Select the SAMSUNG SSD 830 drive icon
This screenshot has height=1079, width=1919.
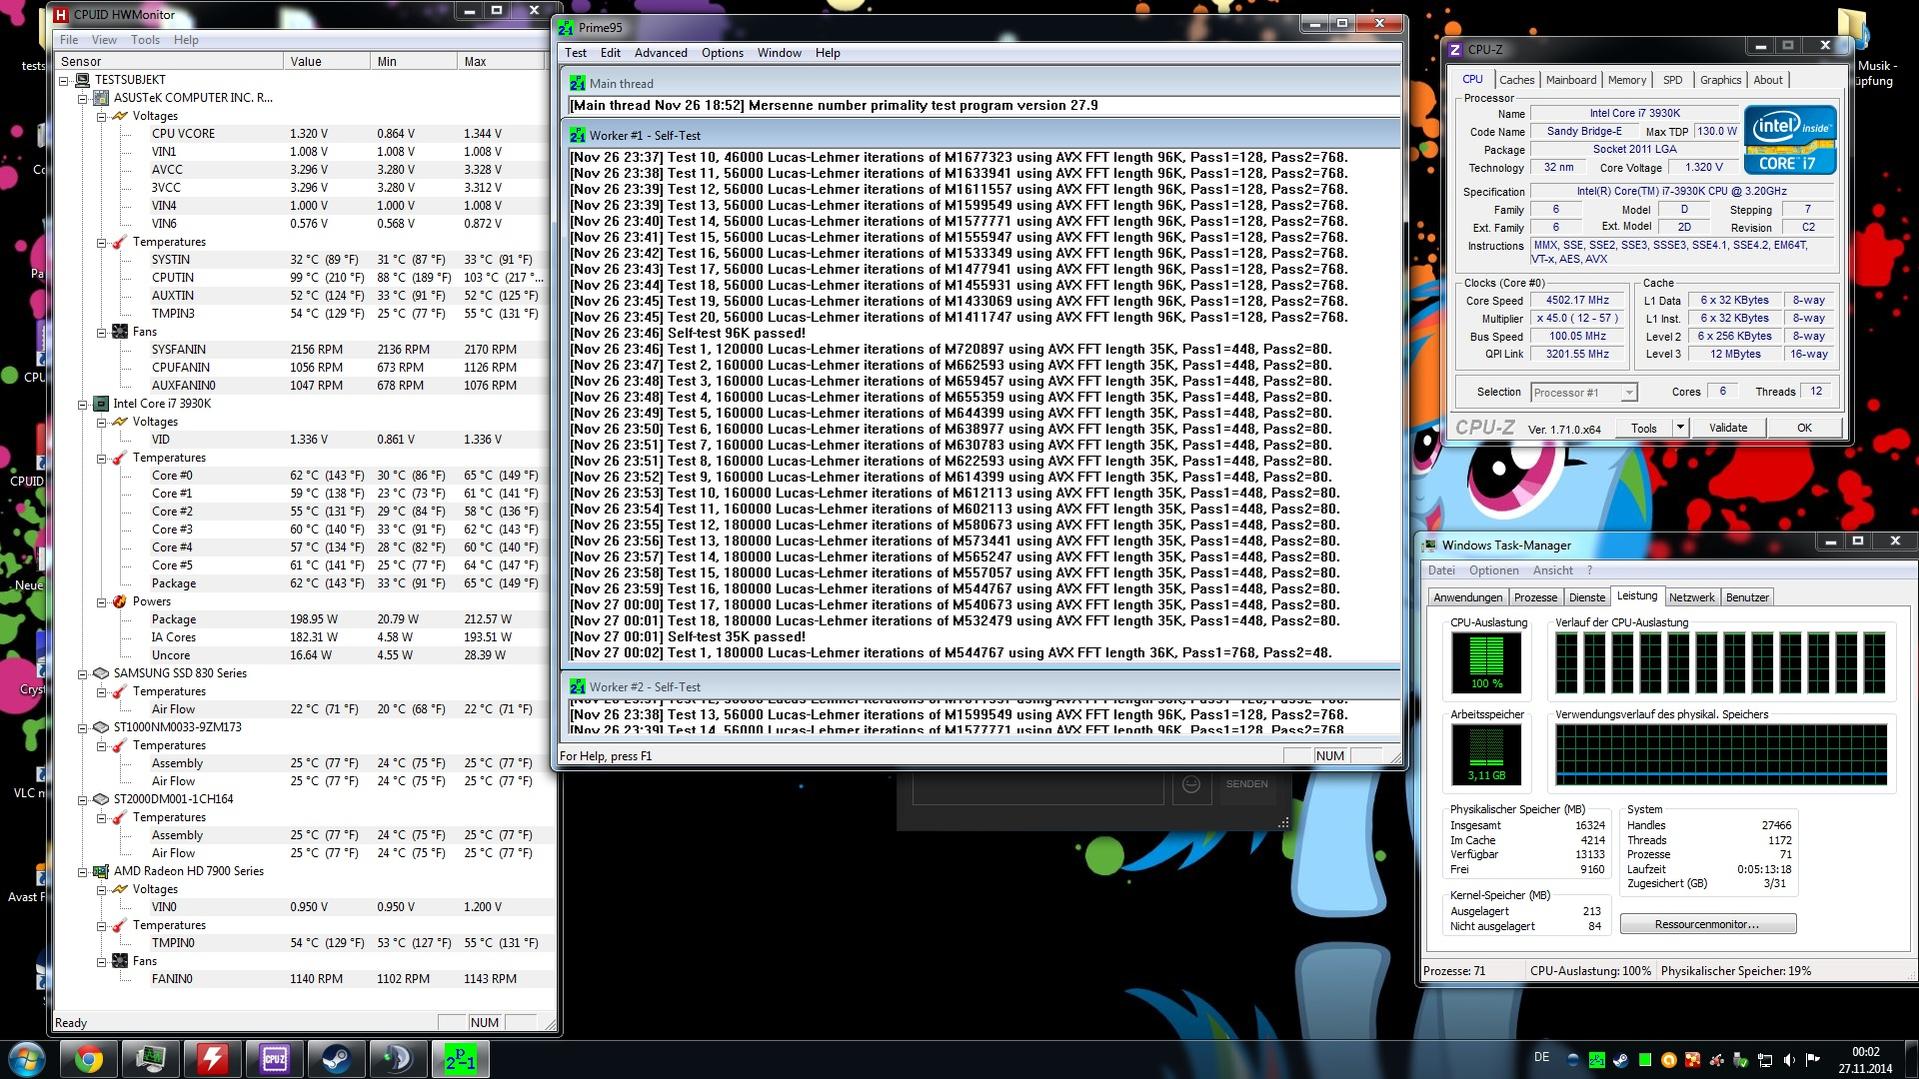coord(101,674)
